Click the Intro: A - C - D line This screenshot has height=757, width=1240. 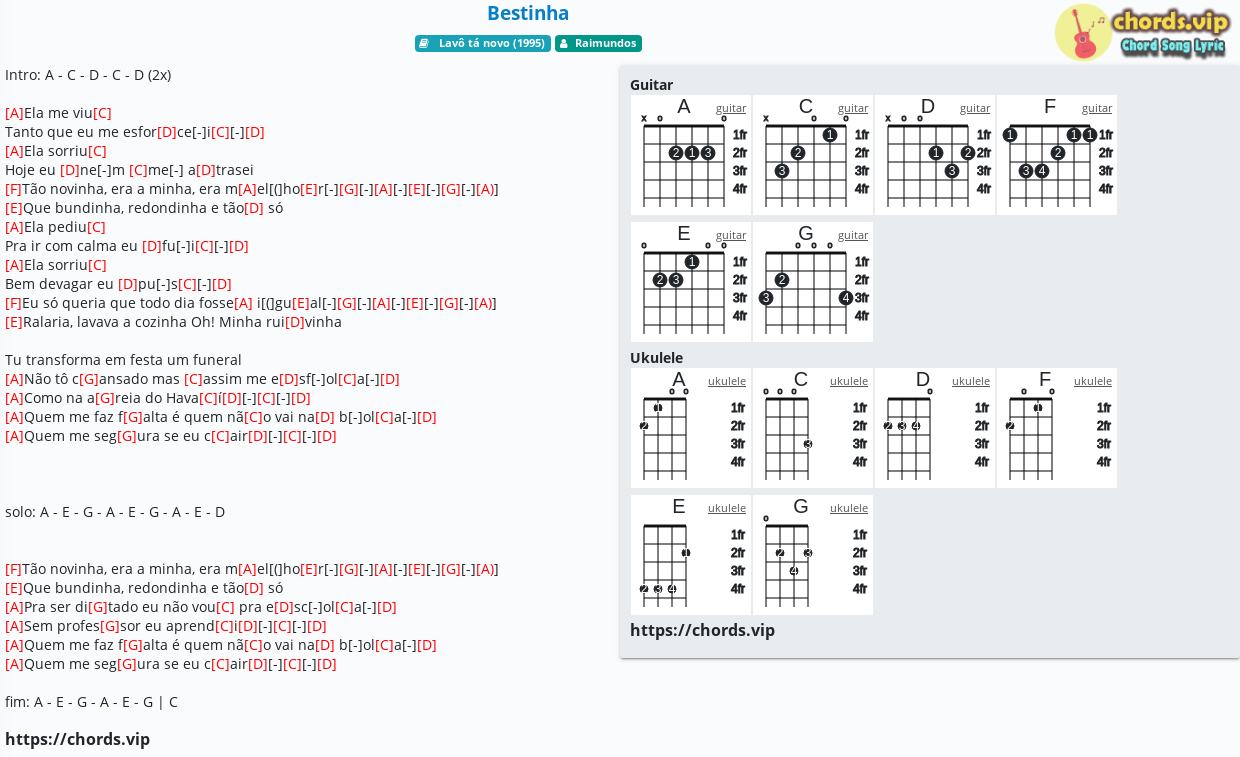88,75
